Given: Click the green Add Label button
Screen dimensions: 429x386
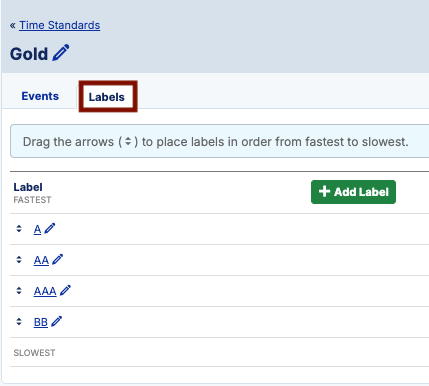Looking at the screenshot, I should [353, 192].
